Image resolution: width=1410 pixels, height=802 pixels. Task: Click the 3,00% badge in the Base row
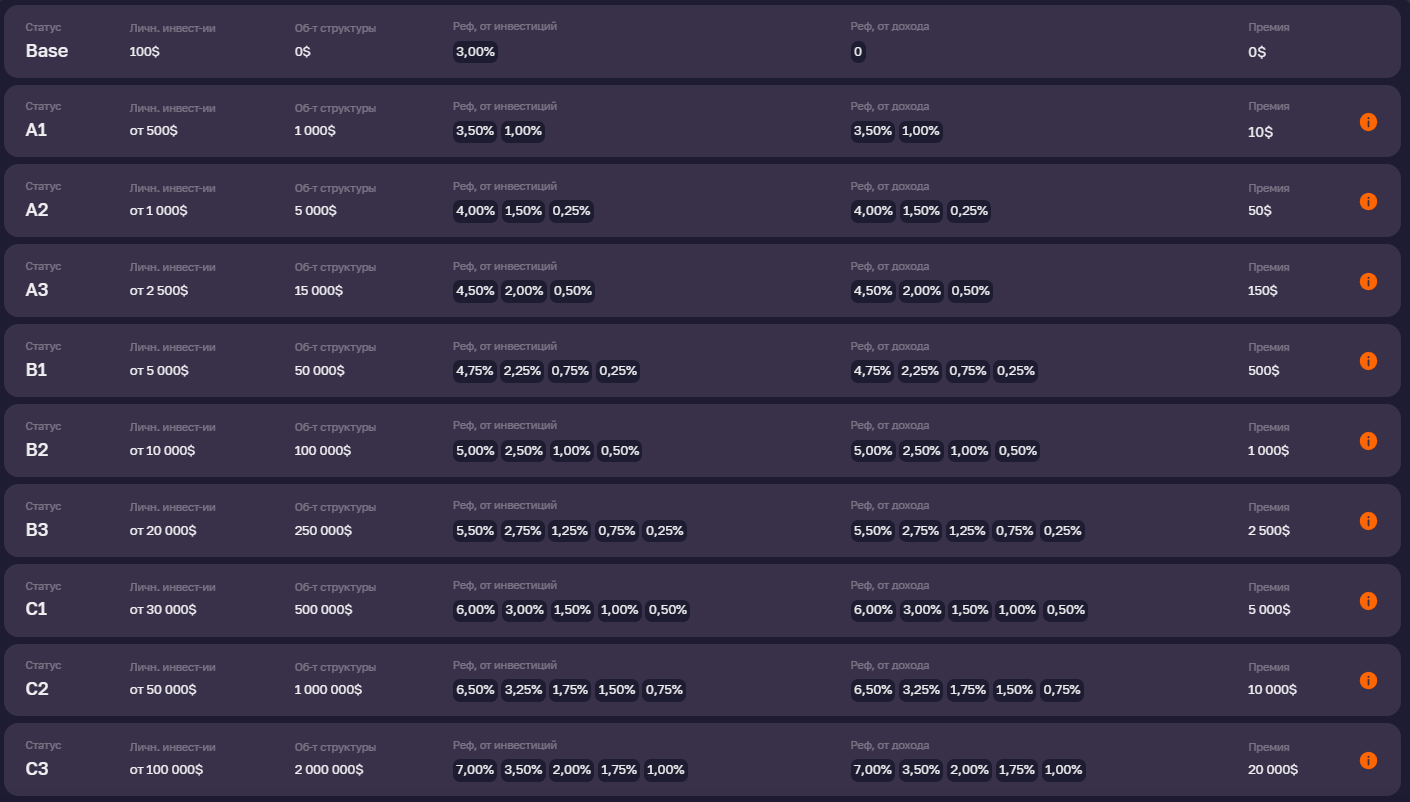[x=475, y=51]
